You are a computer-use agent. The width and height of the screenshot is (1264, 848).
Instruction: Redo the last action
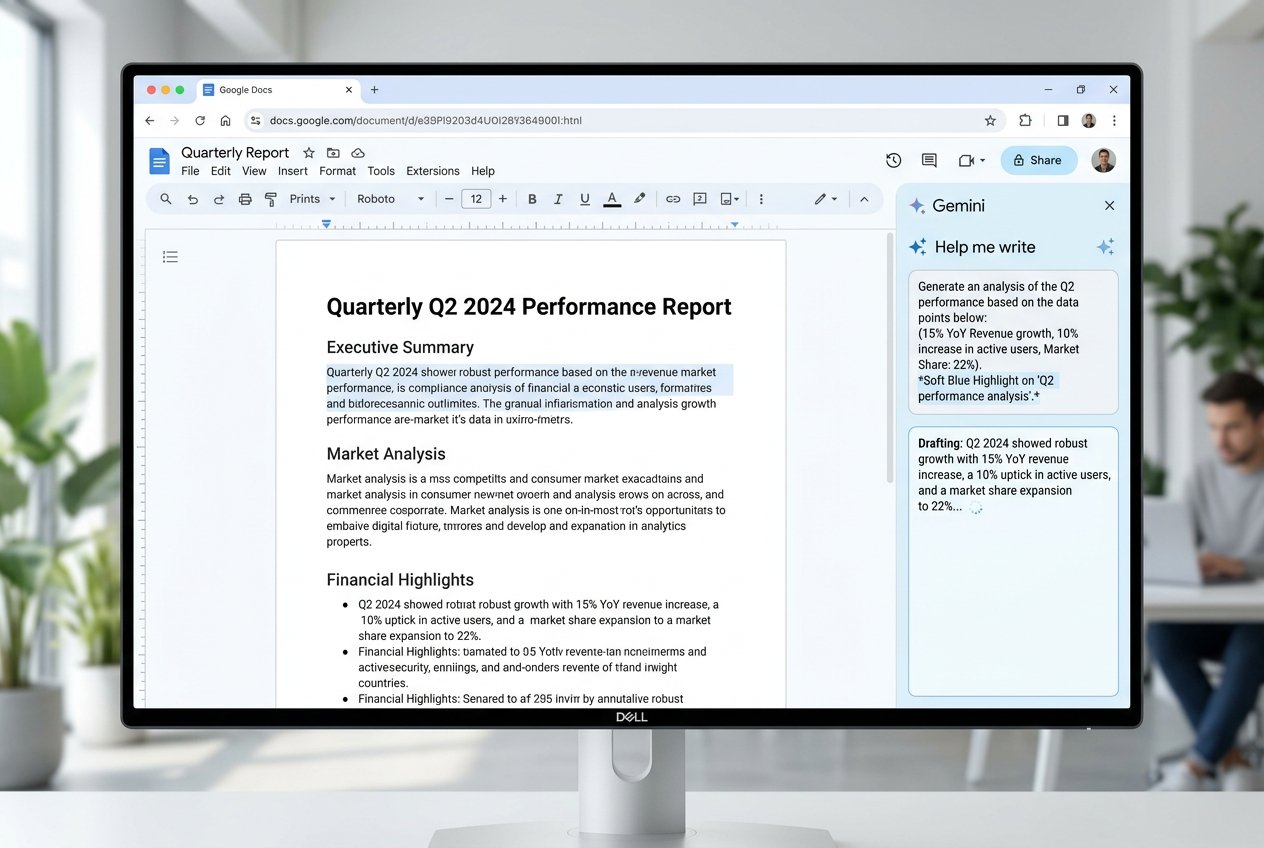219,199
